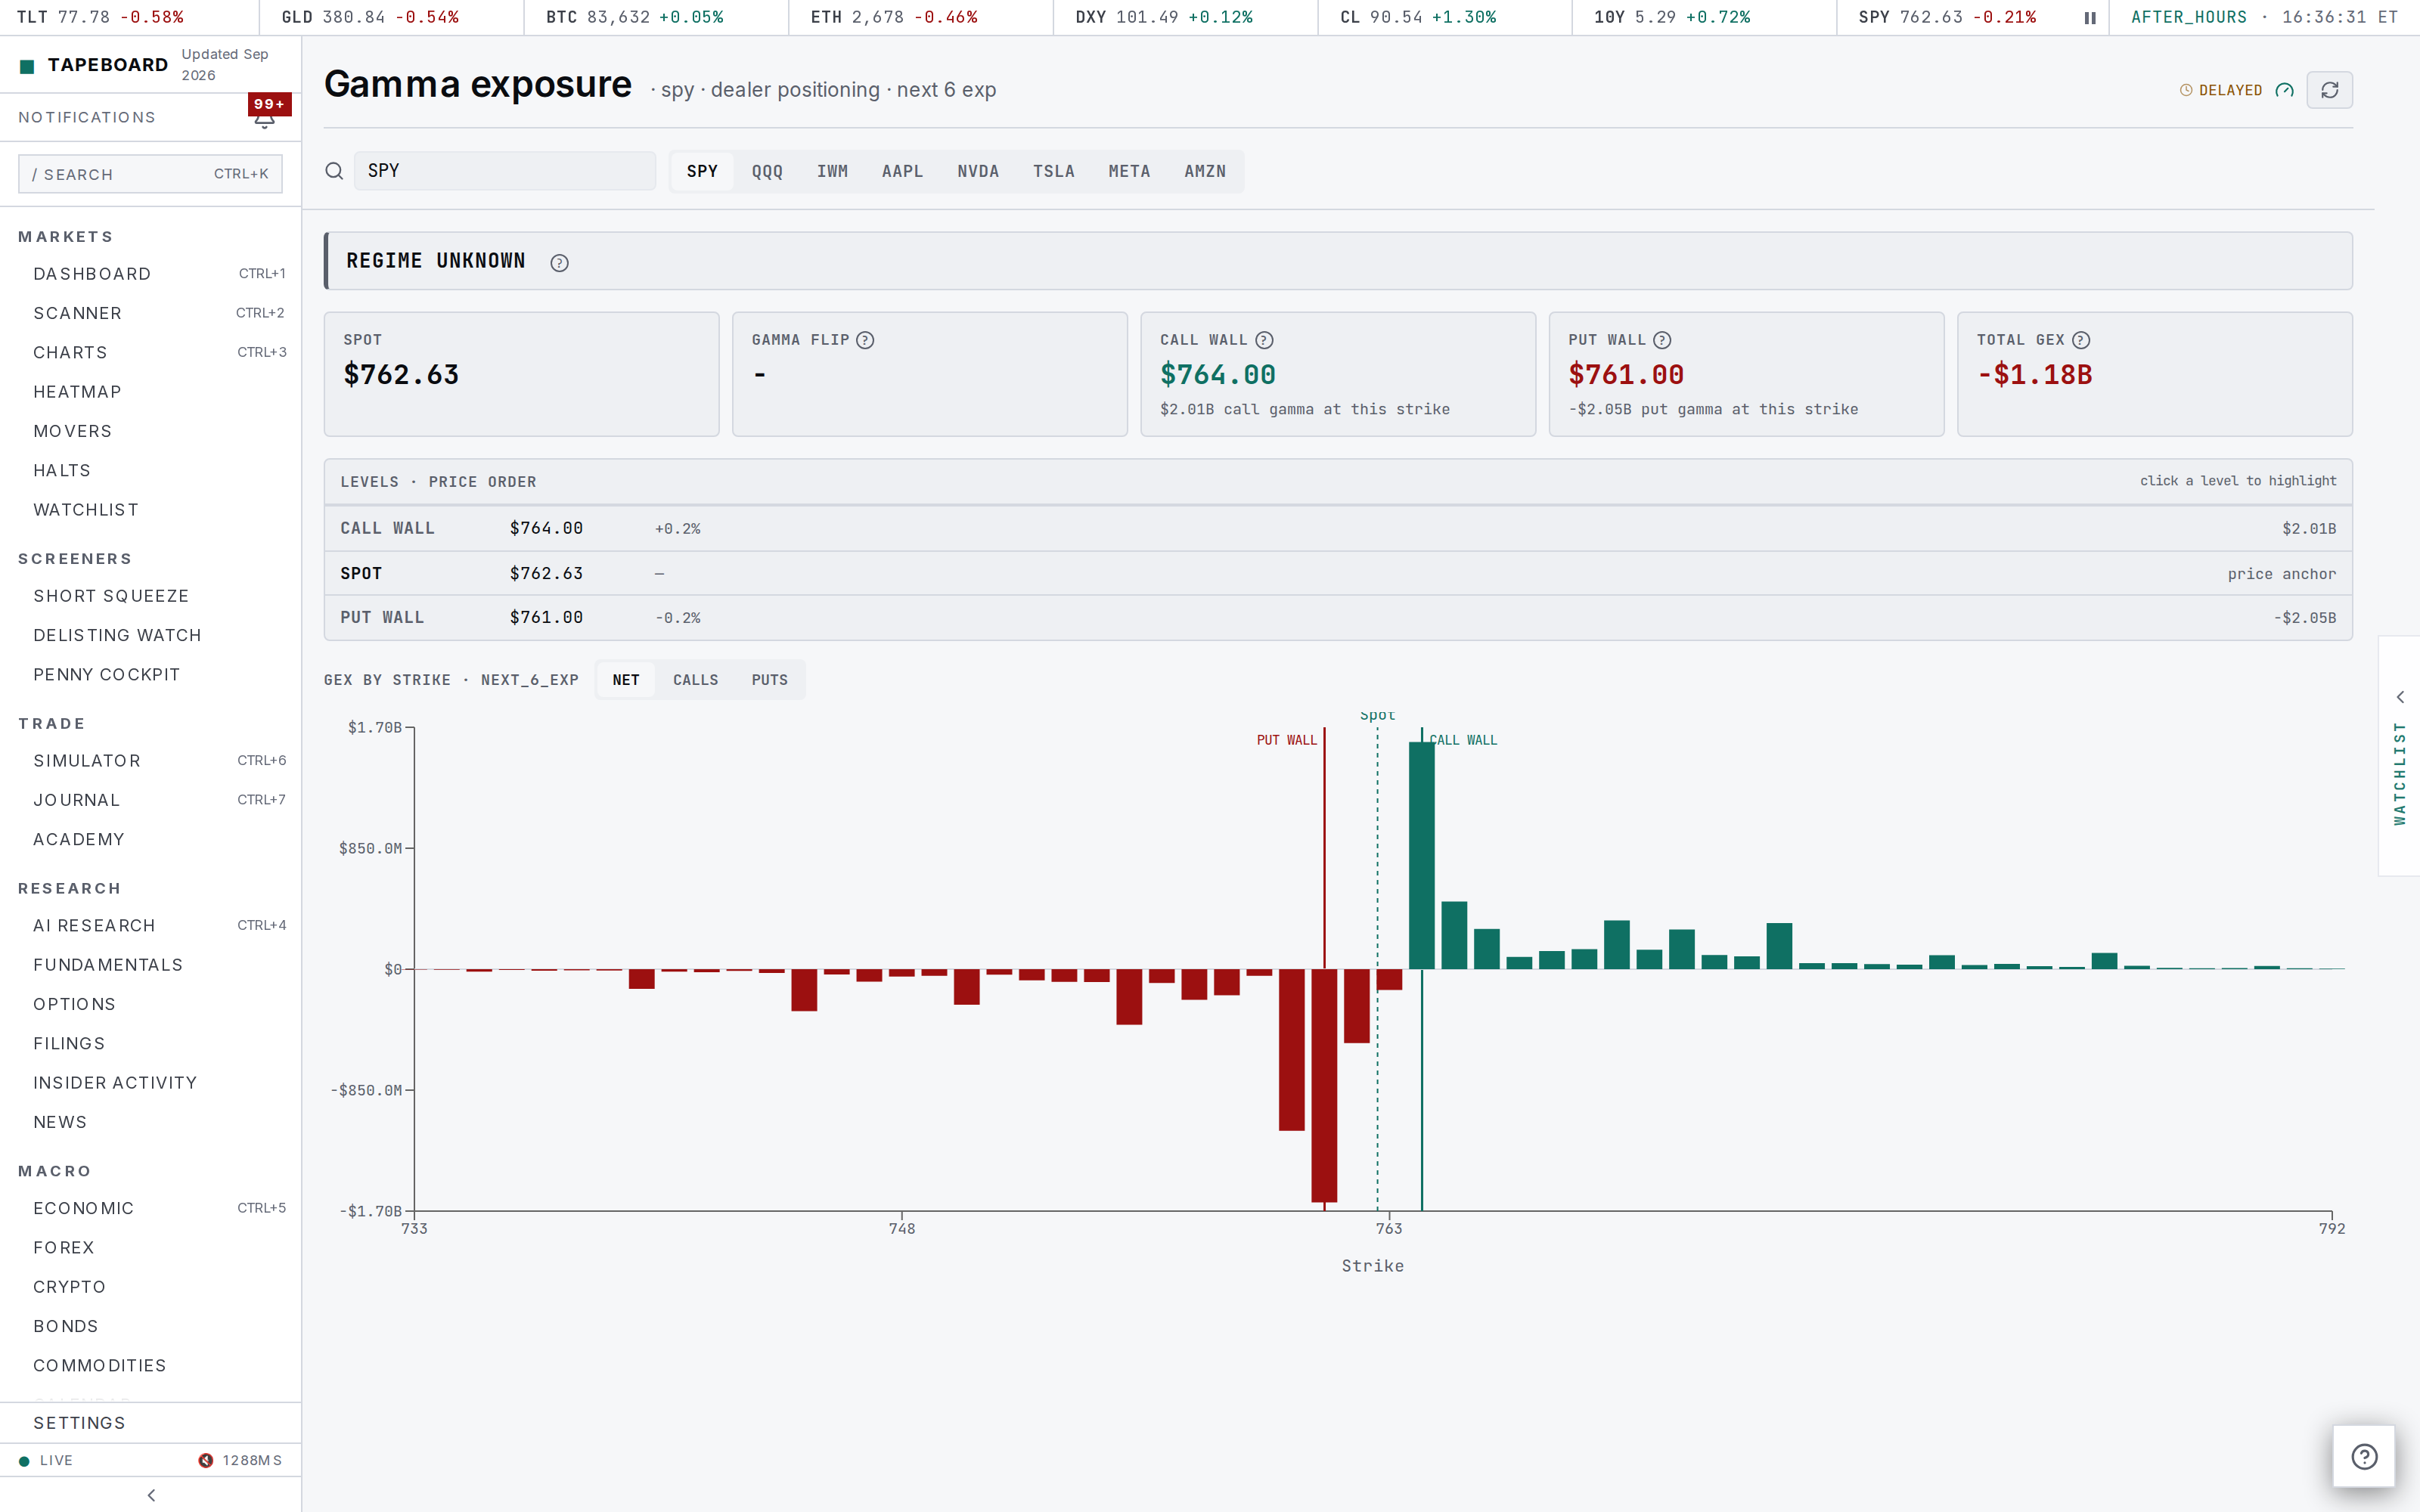Open Simulator in Trade section

click(x=150, y=761)
